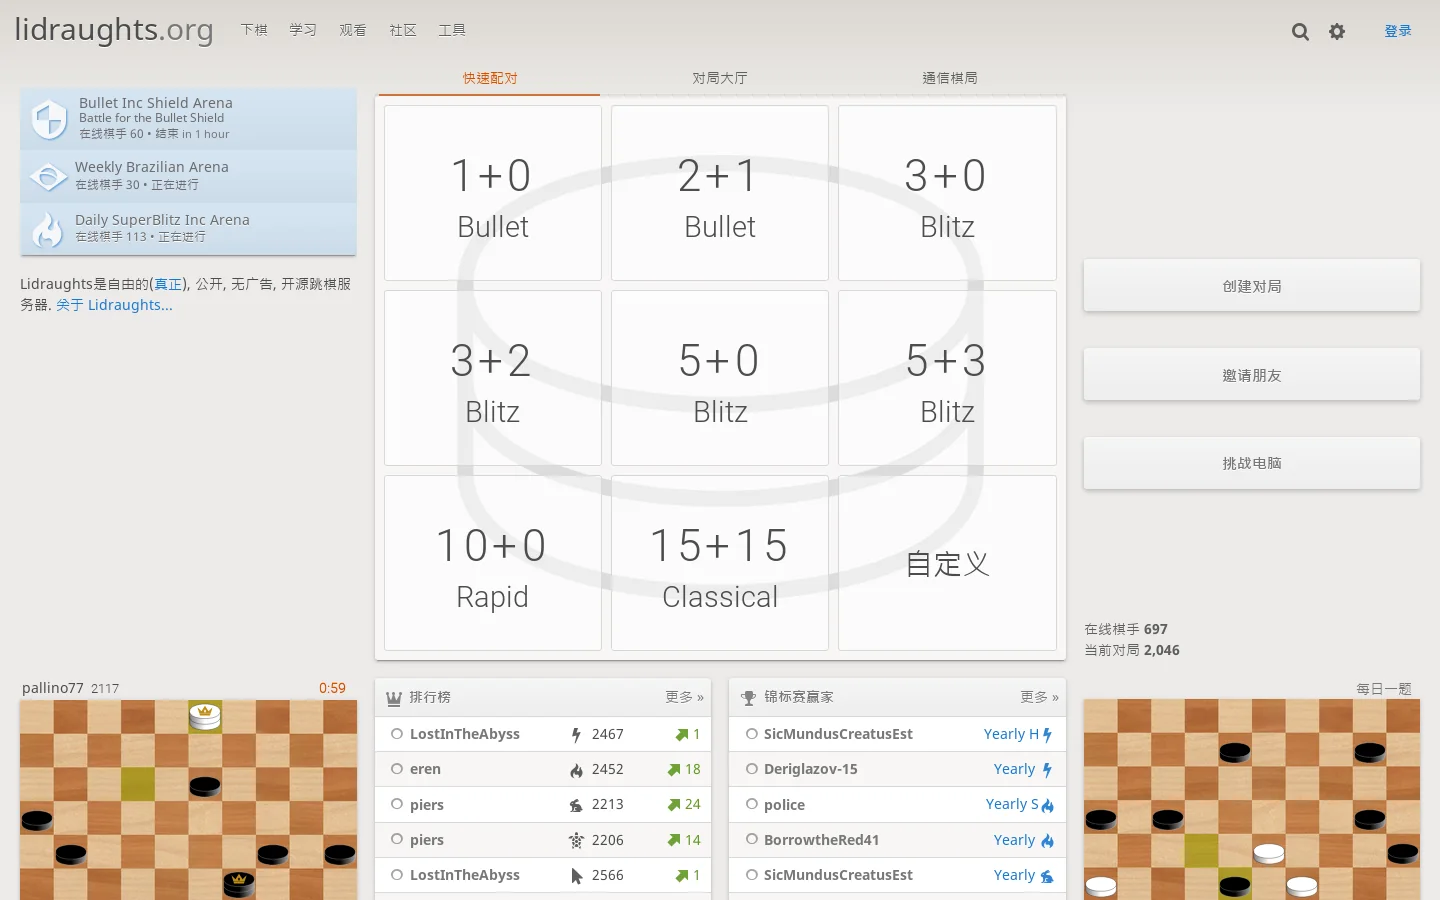Open player LostInTheAbyss 2467 profile
1440x900 pixels.
[465, 734]
